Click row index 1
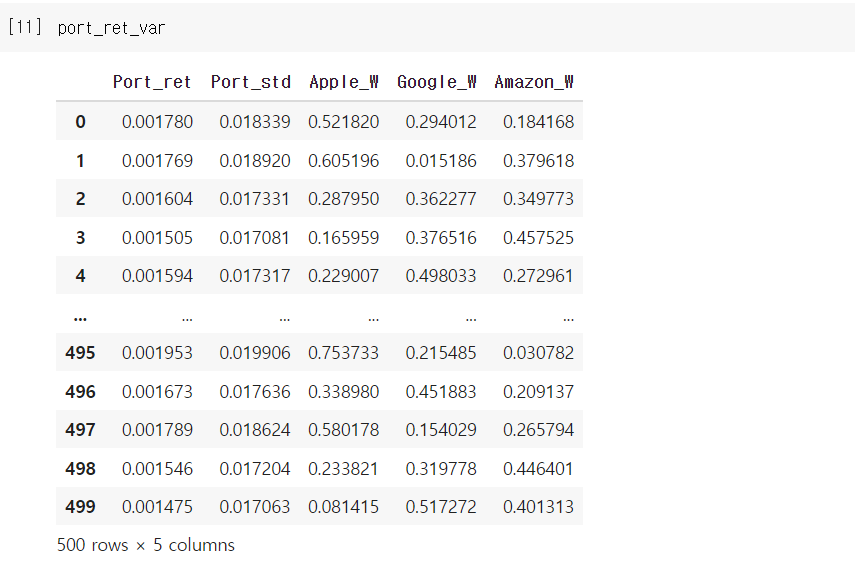Image resolution: width=856 pixels, height=561 pixels. (x=80, y=161)
